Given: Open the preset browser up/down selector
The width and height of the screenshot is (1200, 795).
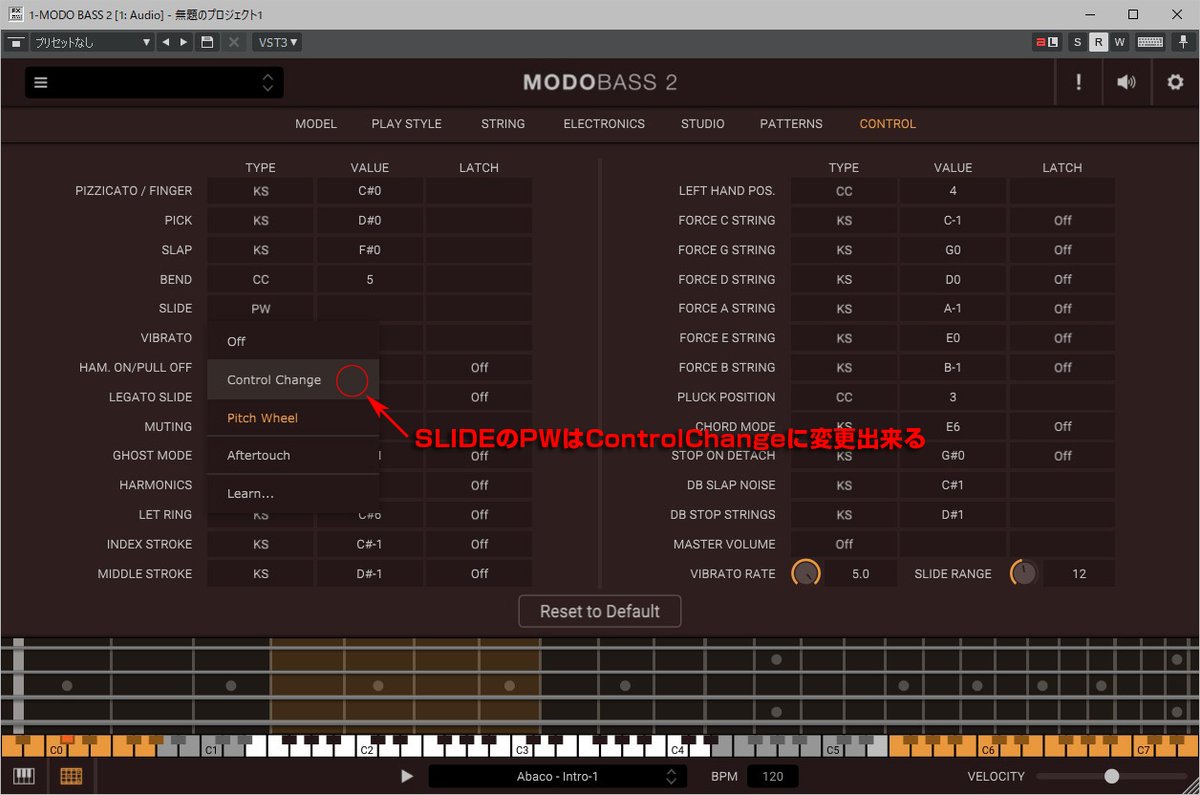Looking at the screenshot, I should click(x=267, y=83).
